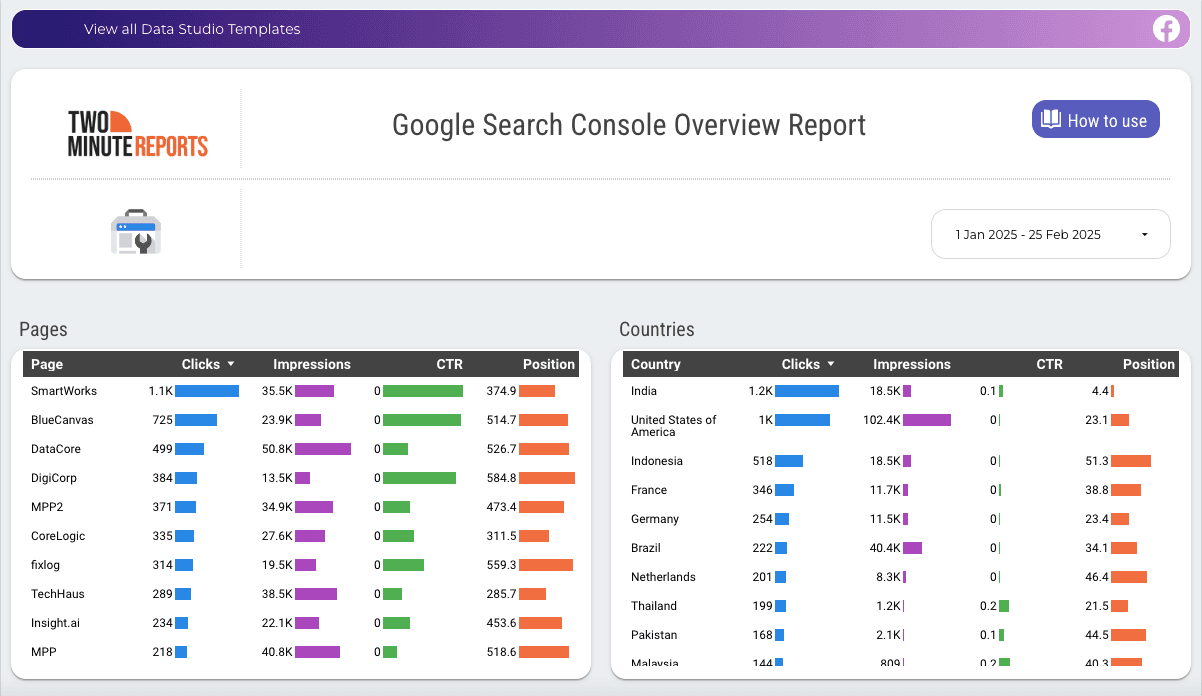The width and height of the screenshot is (1202, 696).
Task: Click 51.3 position value for Indonesia
Action: click(x=1097, y=461)
